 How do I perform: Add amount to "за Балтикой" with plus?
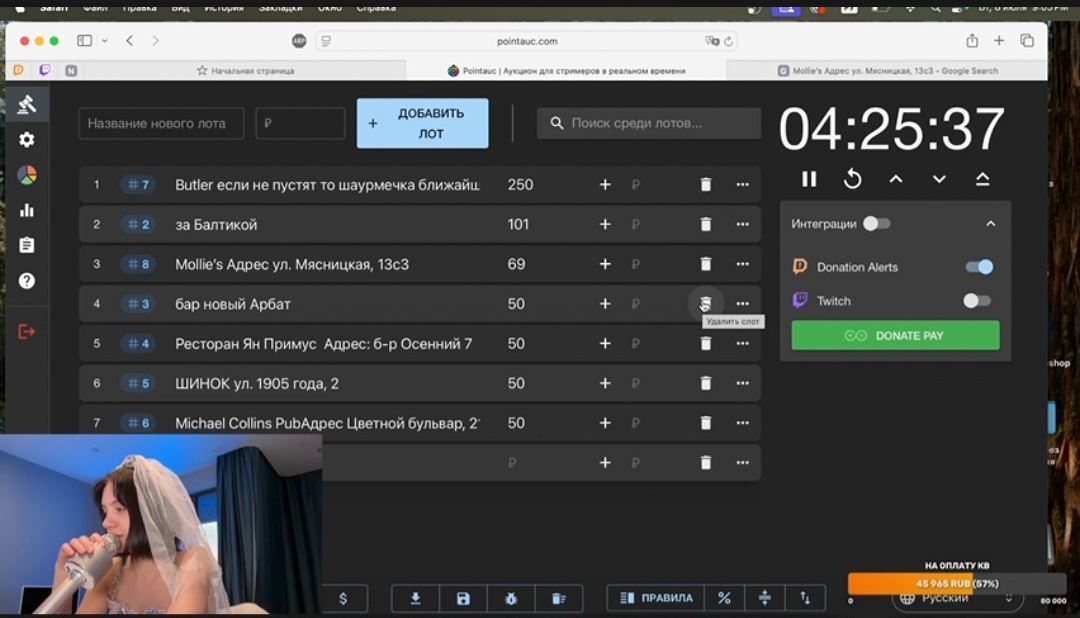(605, 224)
